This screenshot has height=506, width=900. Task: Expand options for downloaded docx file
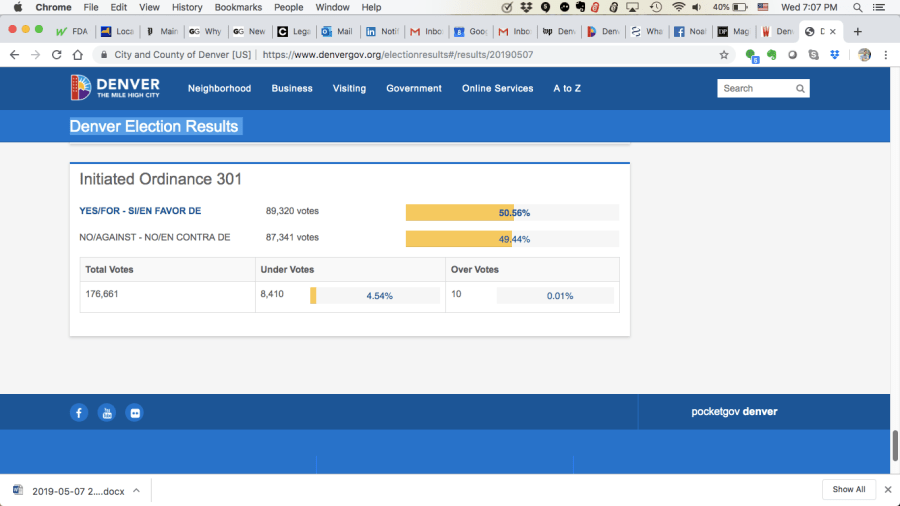[137, 491]
